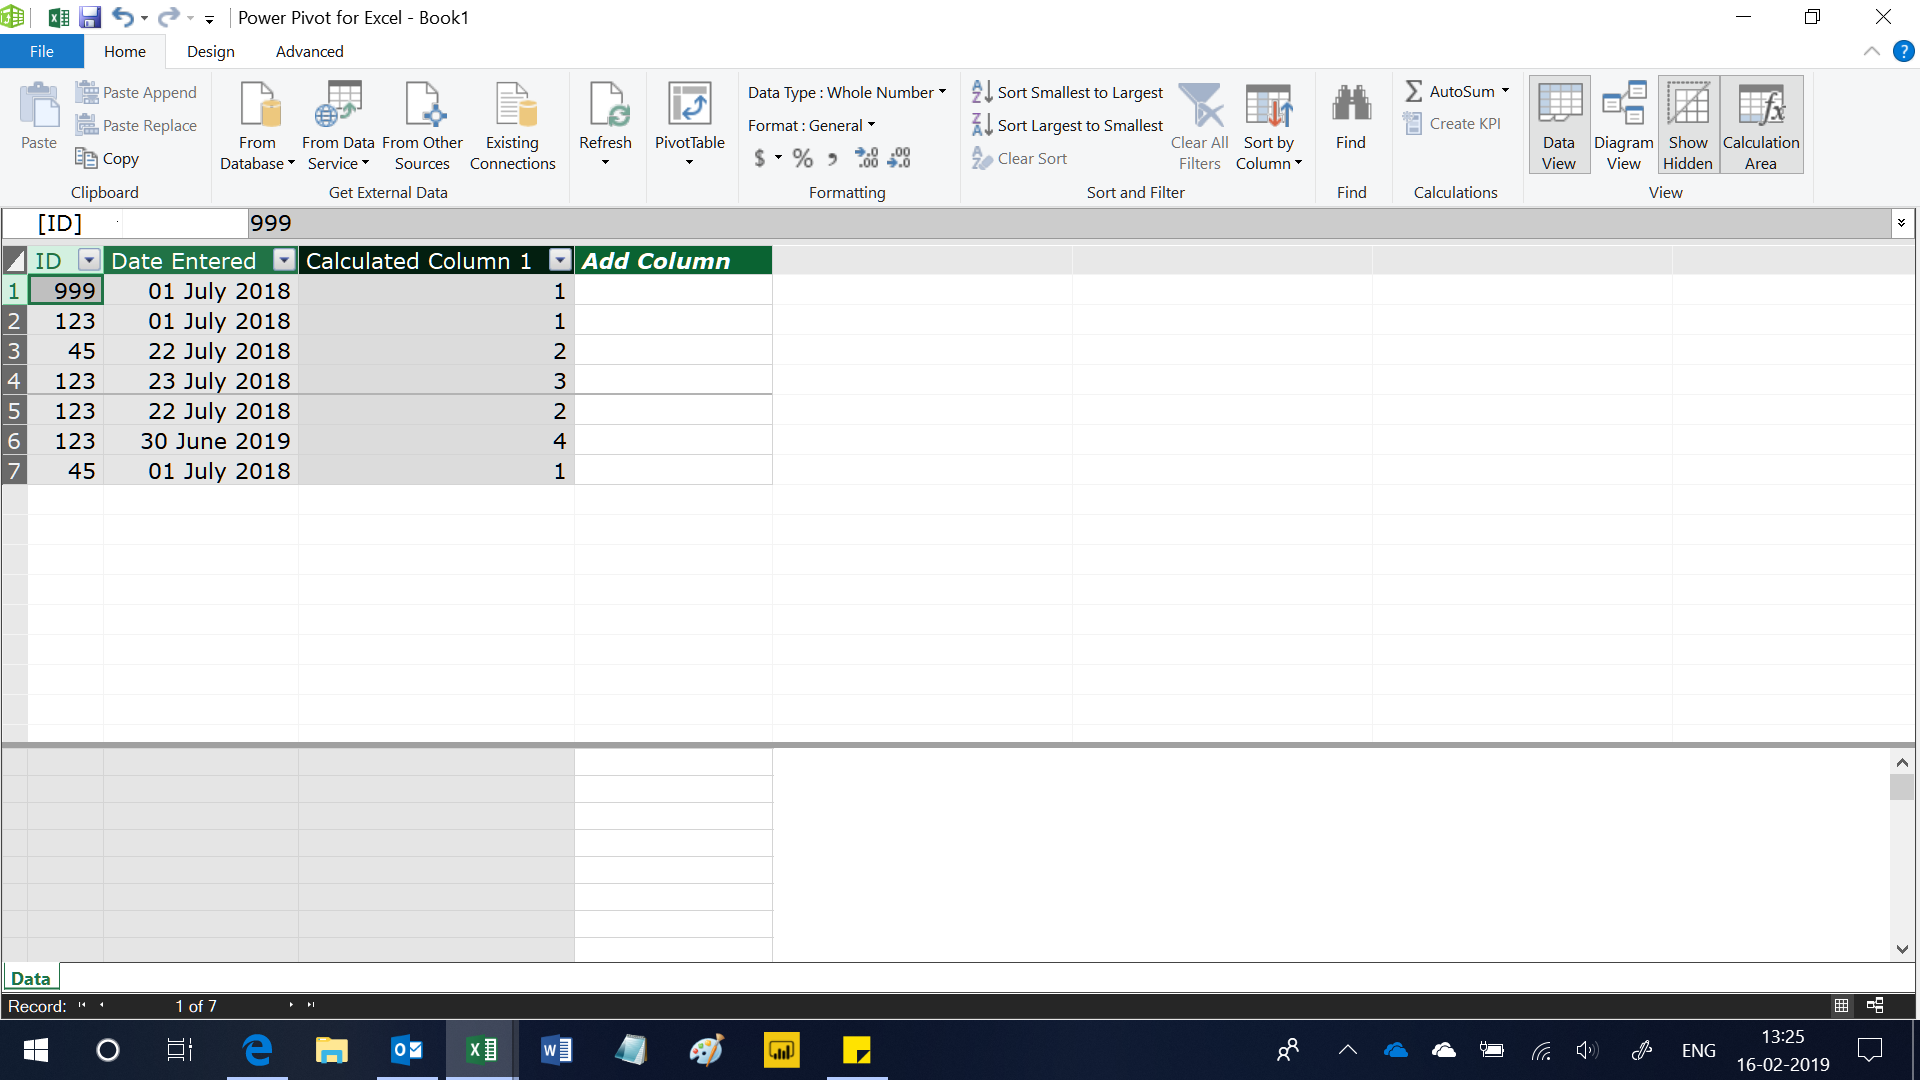Click the From Database icon
The width and height of the screenshot is (1920, 1080).
click(257, 126)
